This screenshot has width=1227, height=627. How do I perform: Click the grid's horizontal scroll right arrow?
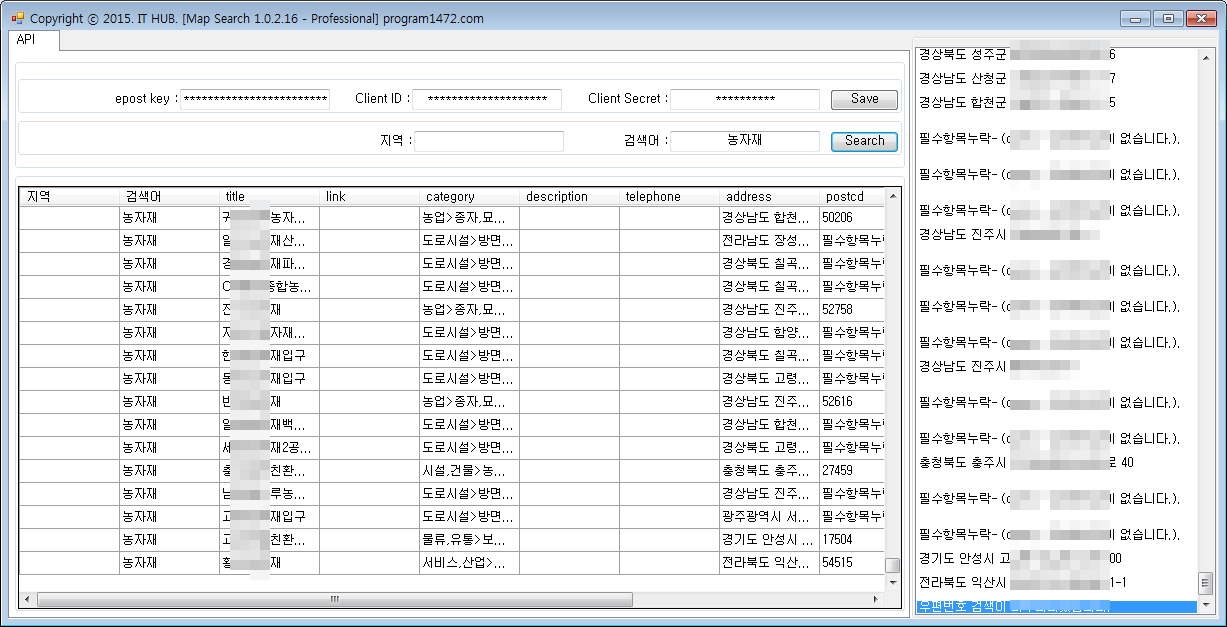point(876,599)
